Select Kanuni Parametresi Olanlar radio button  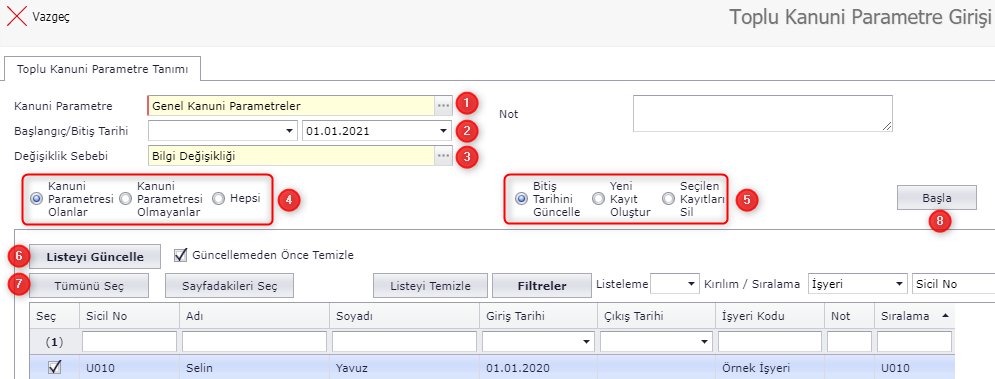click(x=36, y=199)
